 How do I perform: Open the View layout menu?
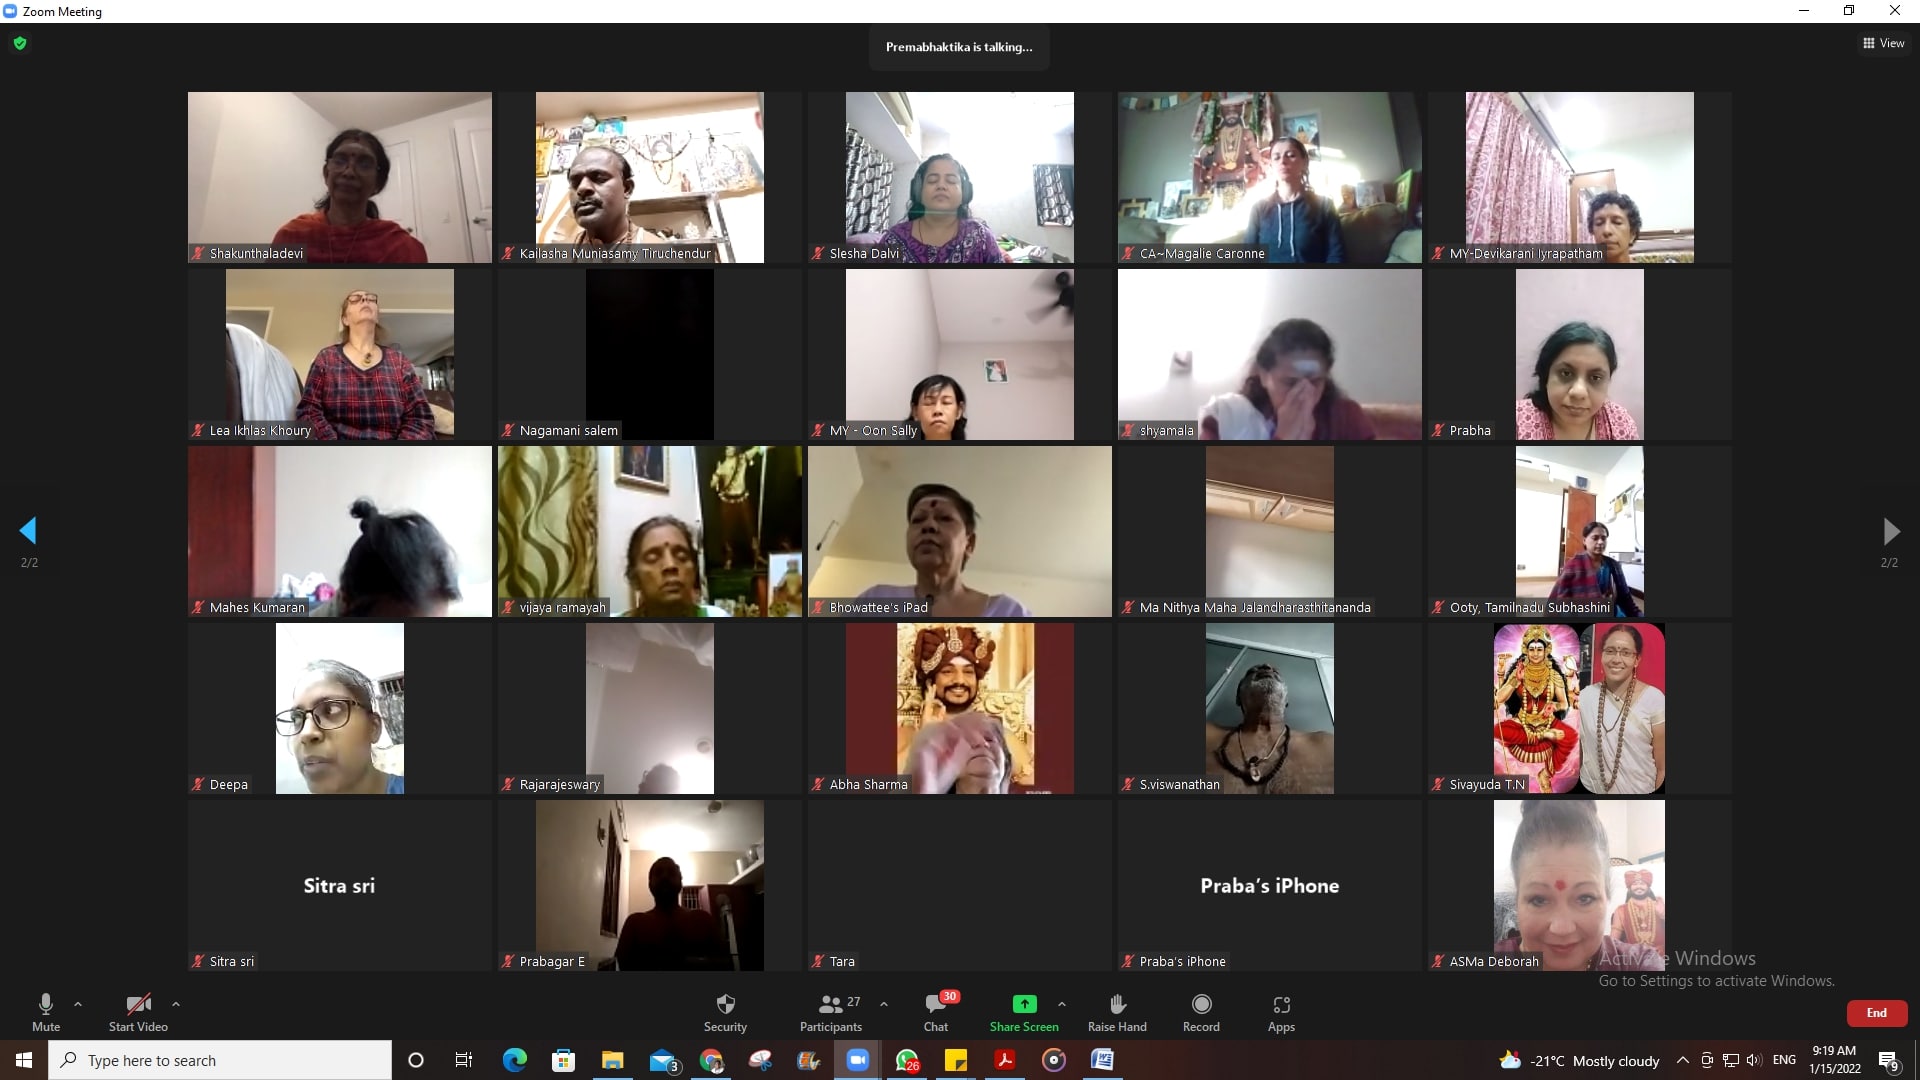(x=1883, y=43)
